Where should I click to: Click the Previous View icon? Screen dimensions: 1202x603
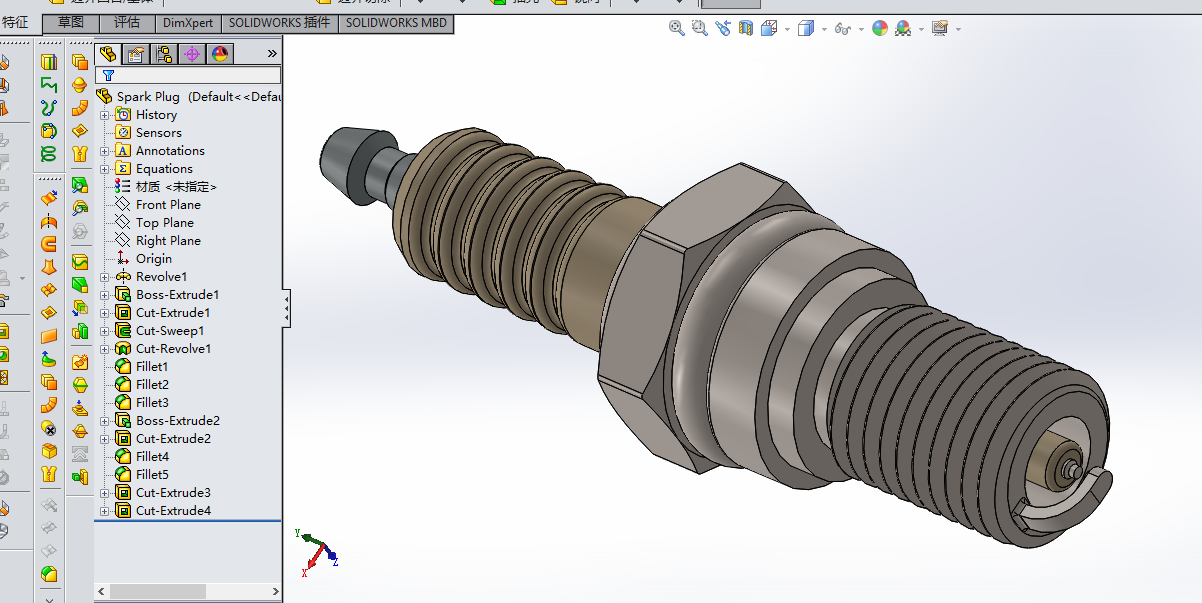point(724,29)
